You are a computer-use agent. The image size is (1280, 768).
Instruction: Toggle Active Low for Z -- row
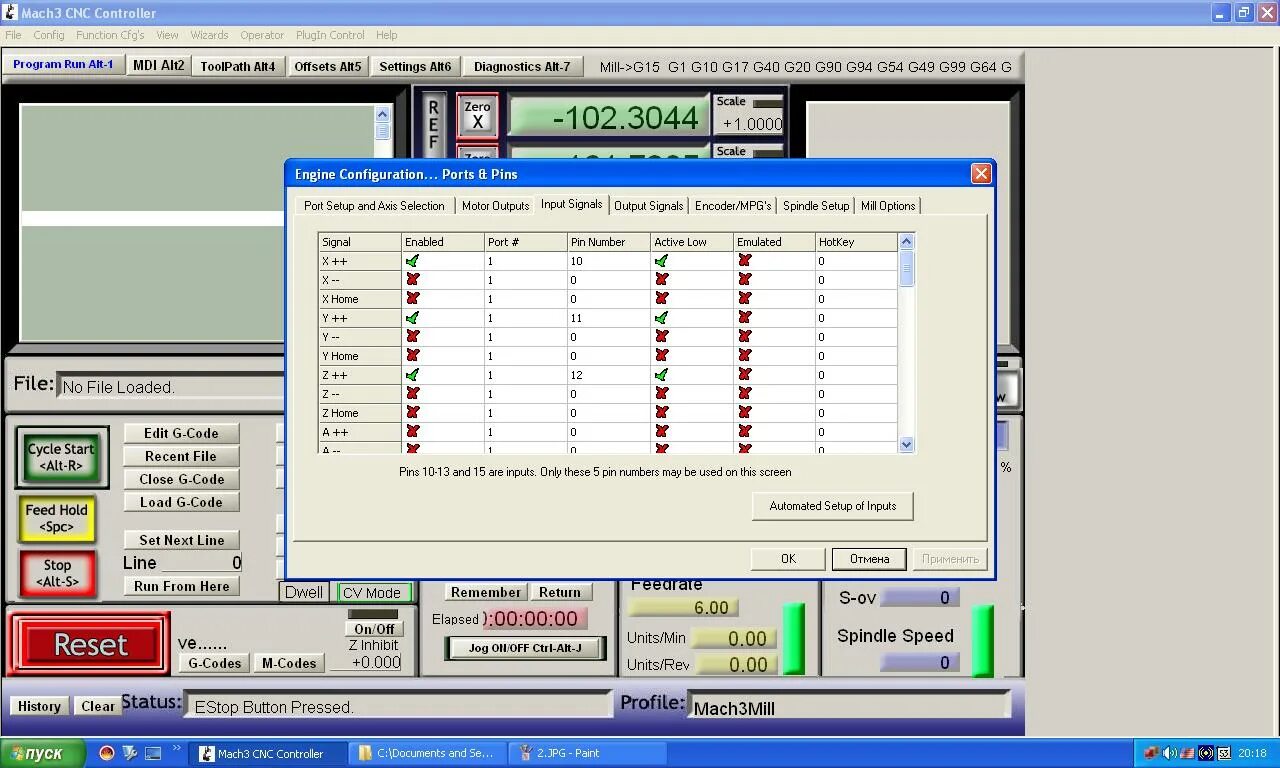click(x=661, y=394)
